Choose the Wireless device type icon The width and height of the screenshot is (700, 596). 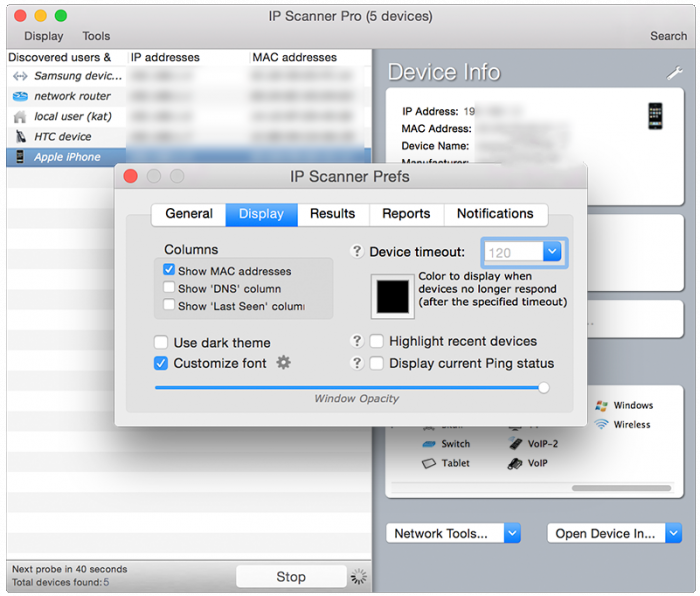tap(602, 425)
